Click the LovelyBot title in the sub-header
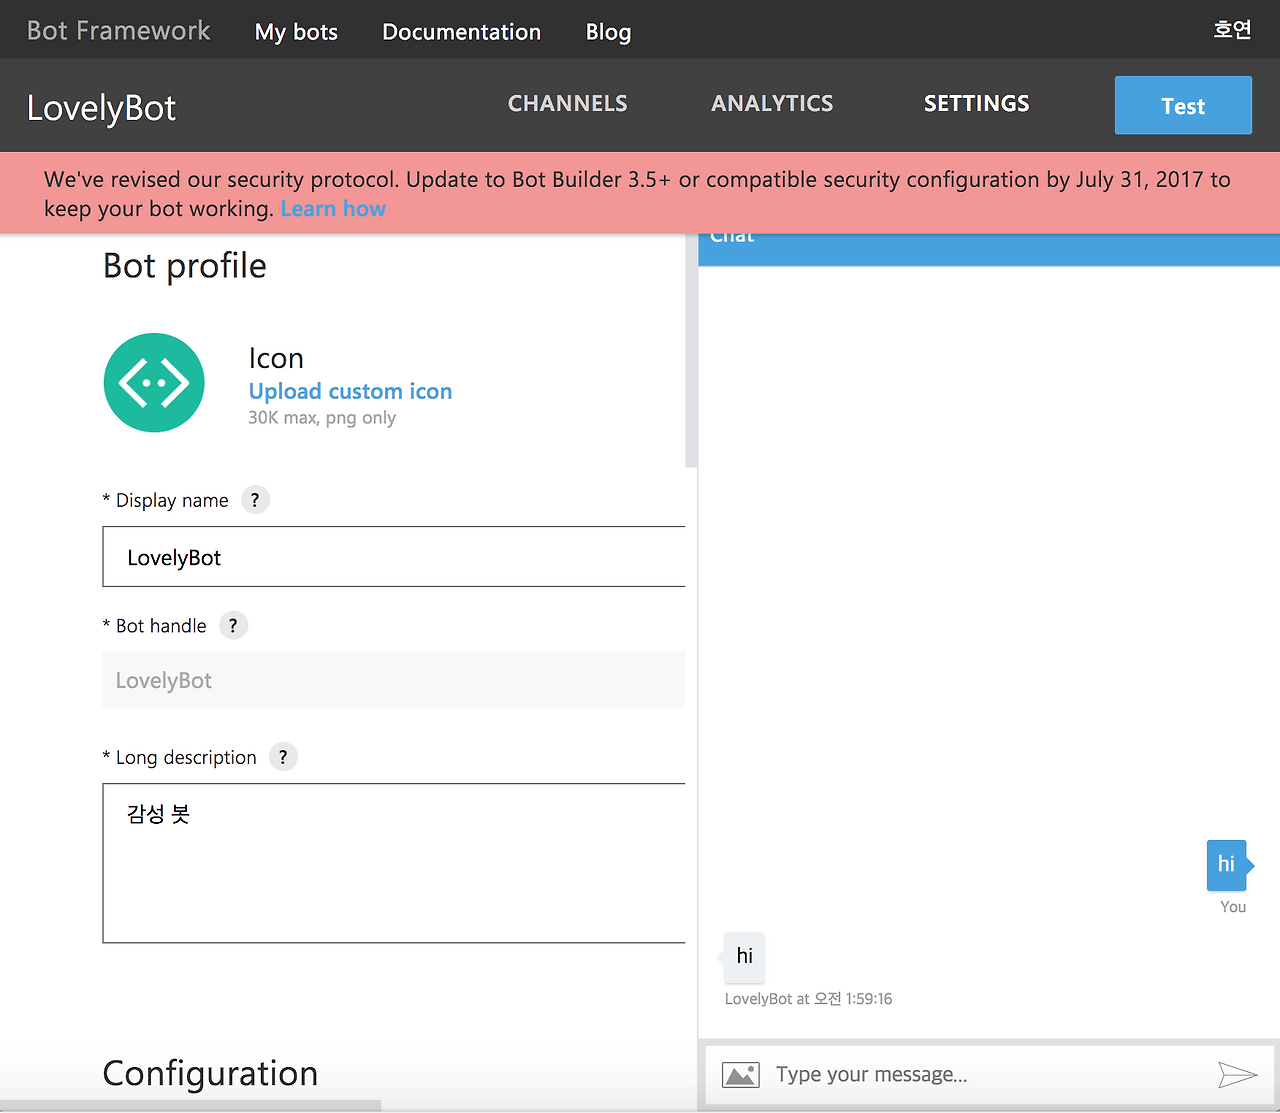The height and width of the screenshot is (1113, 1280). pyautogui.click(x=101, y=108)
